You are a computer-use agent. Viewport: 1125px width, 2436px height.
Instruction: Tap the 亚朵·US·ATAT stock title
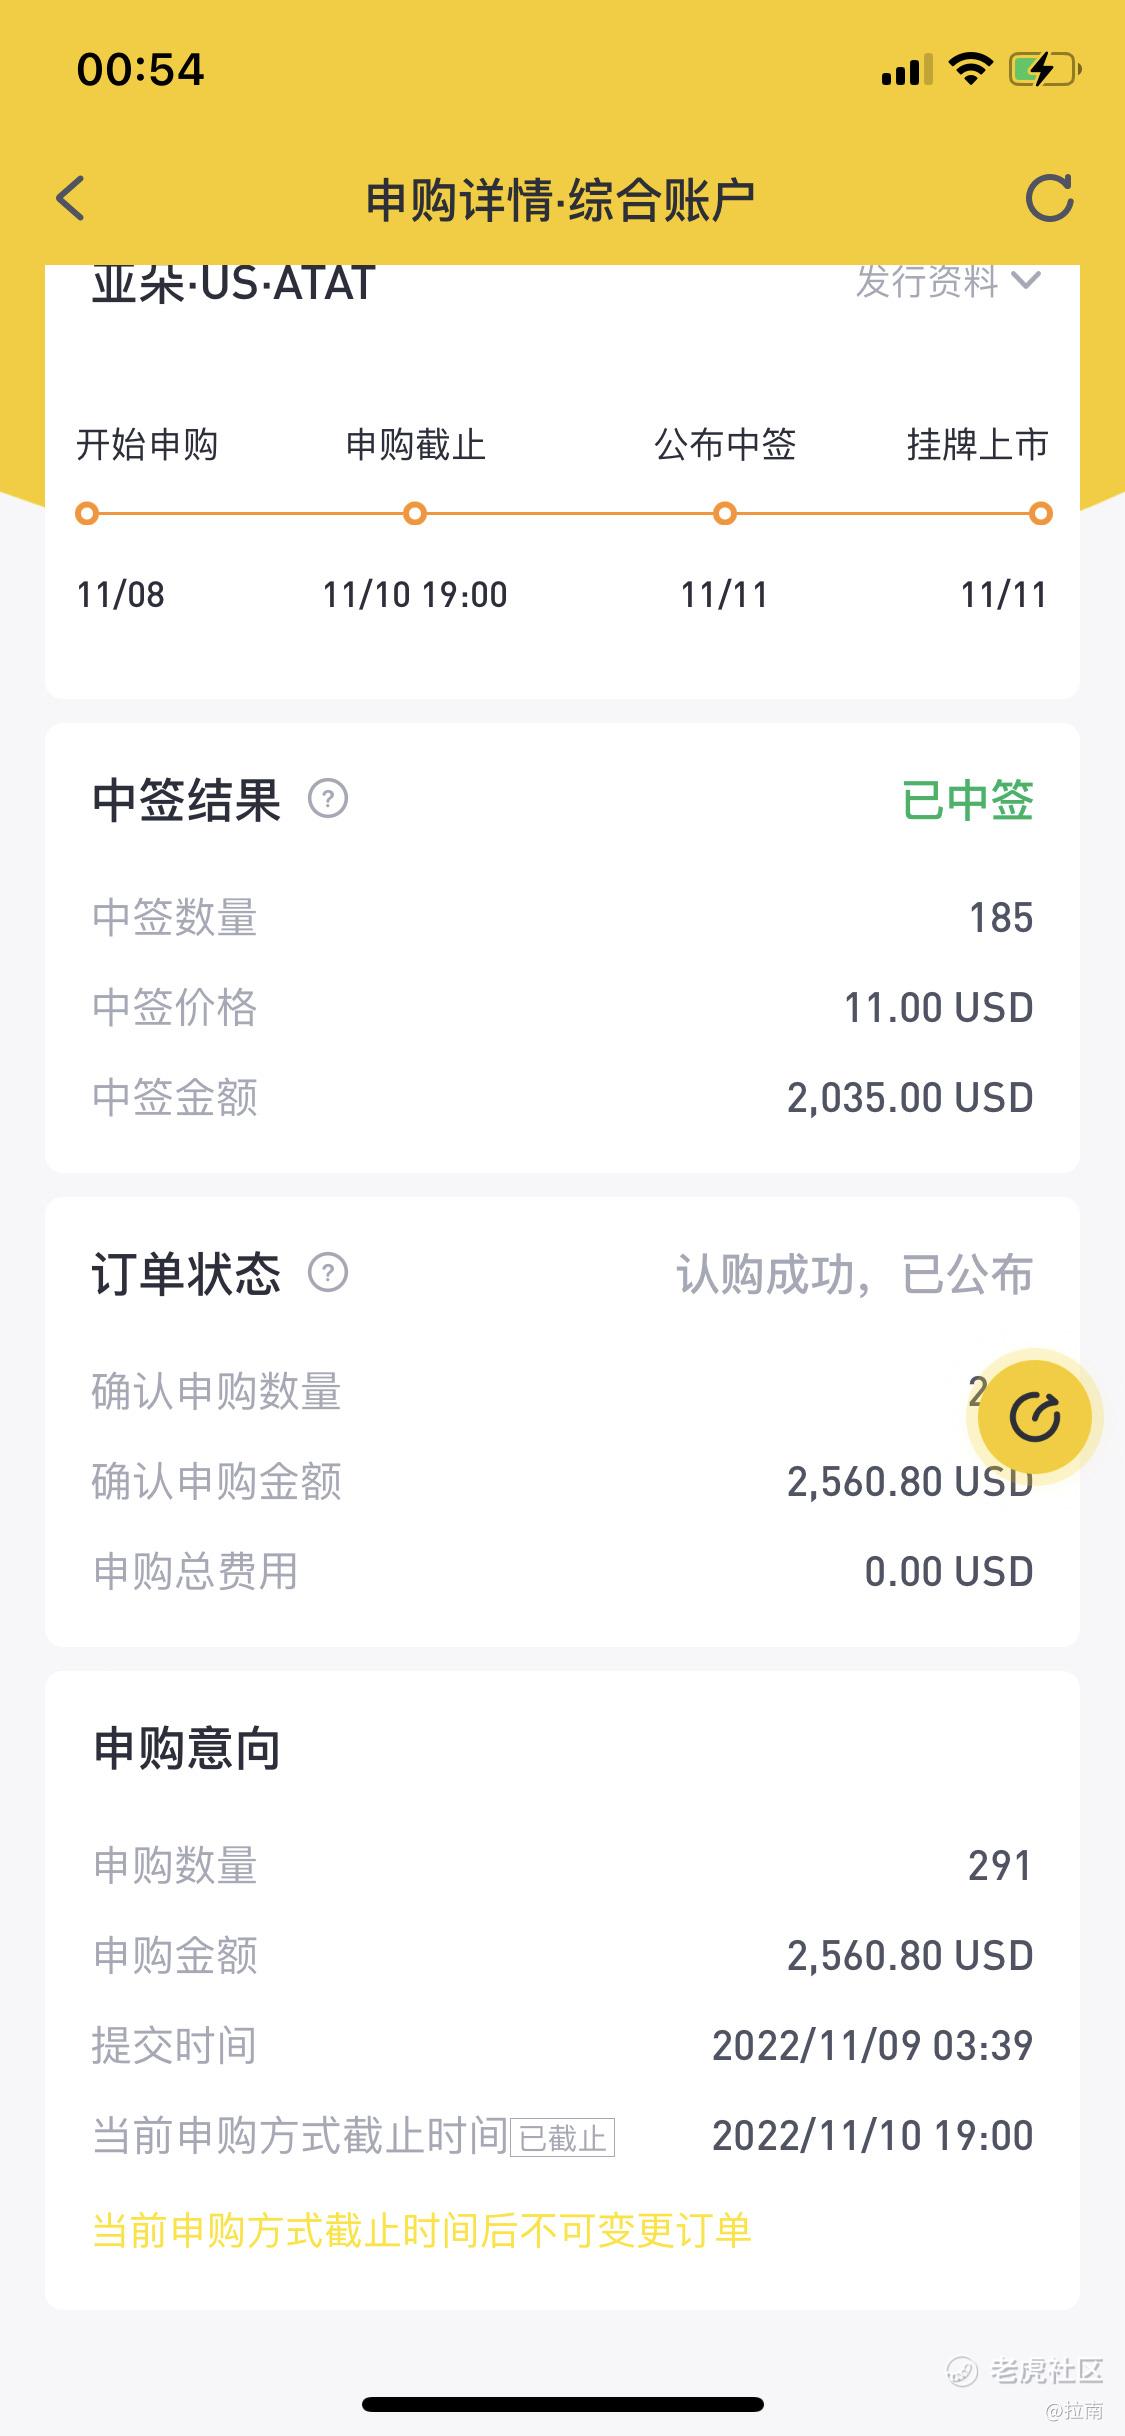coord(234,284)
